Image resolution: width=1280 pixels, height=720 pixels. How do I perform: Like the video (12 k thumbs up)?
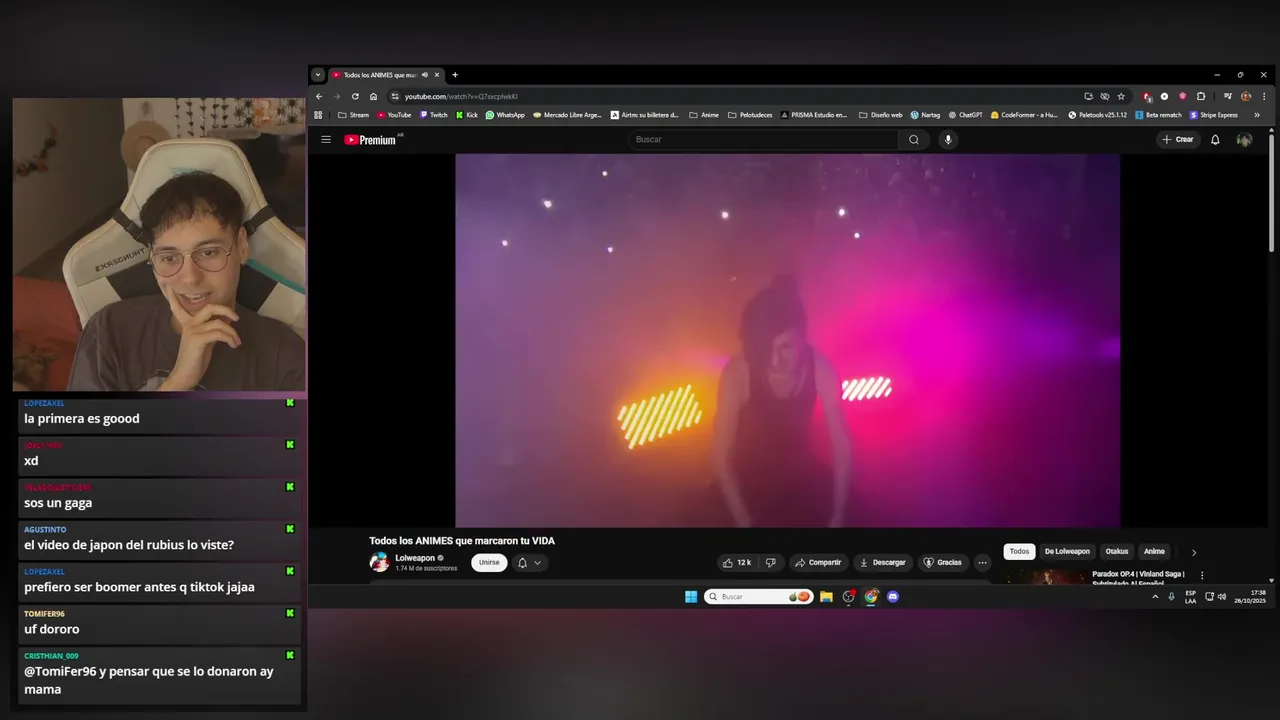(737, 562)
